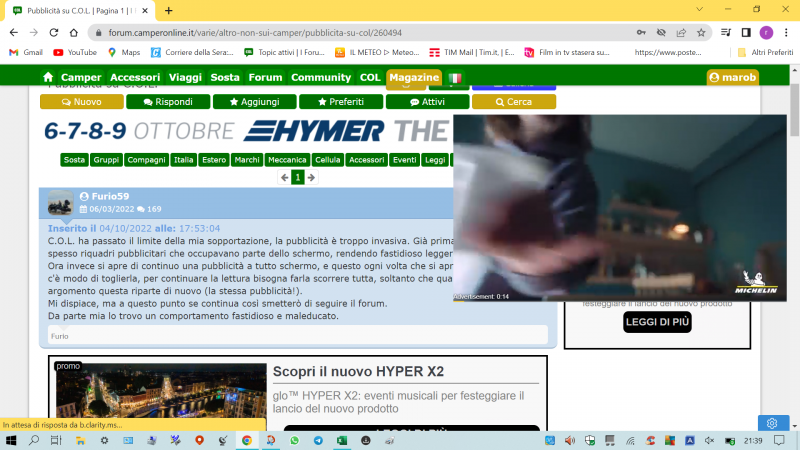
Task: Open the saved password key icon
Action: click(641, 33)
